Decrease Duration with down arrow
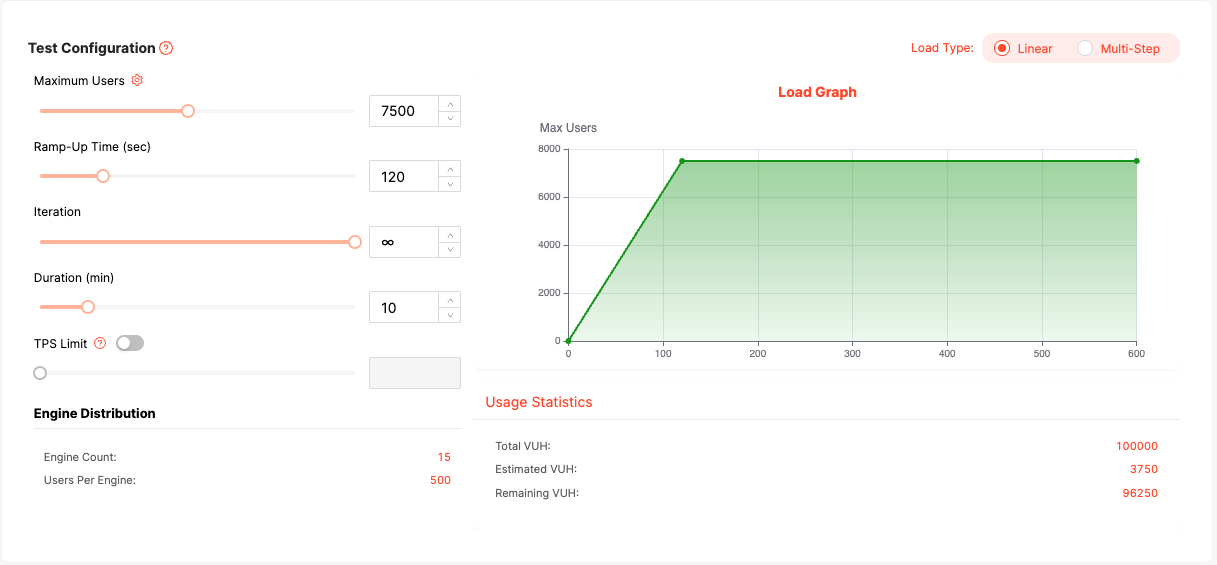 [x=450, y=314]
